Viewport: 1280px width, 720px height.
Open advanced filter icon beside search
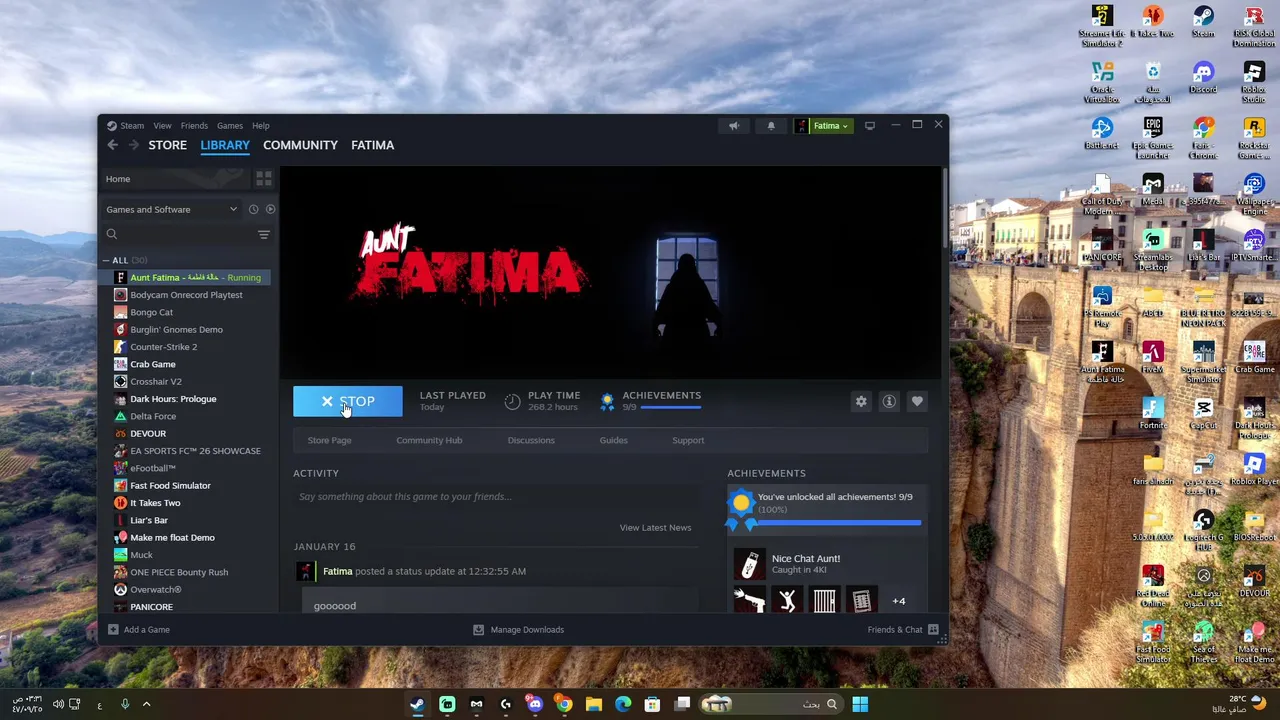[264, 234]
